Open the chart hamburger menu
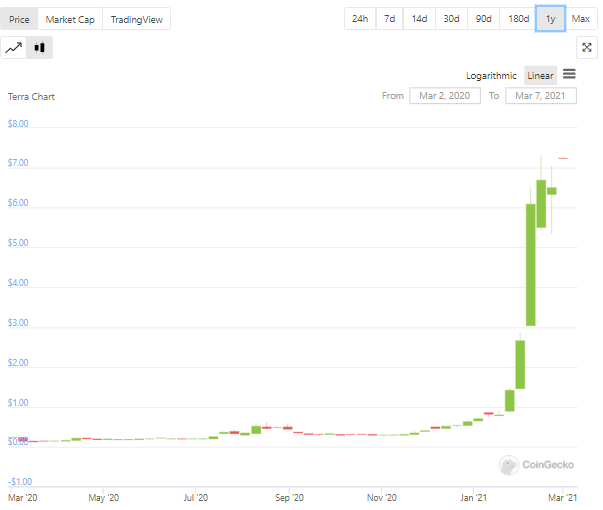This screenshot has width=603, height=510. 569,74
